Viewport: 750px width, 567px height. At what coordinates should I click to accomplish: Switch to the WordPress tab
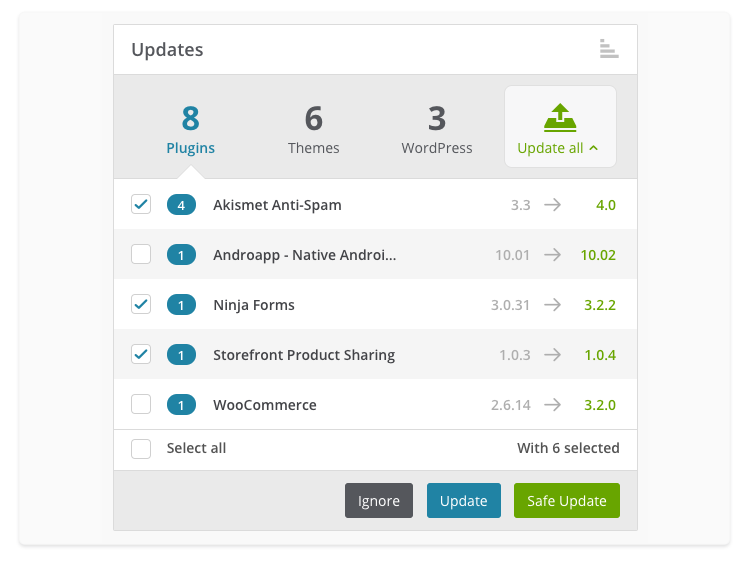click(437, 130)
